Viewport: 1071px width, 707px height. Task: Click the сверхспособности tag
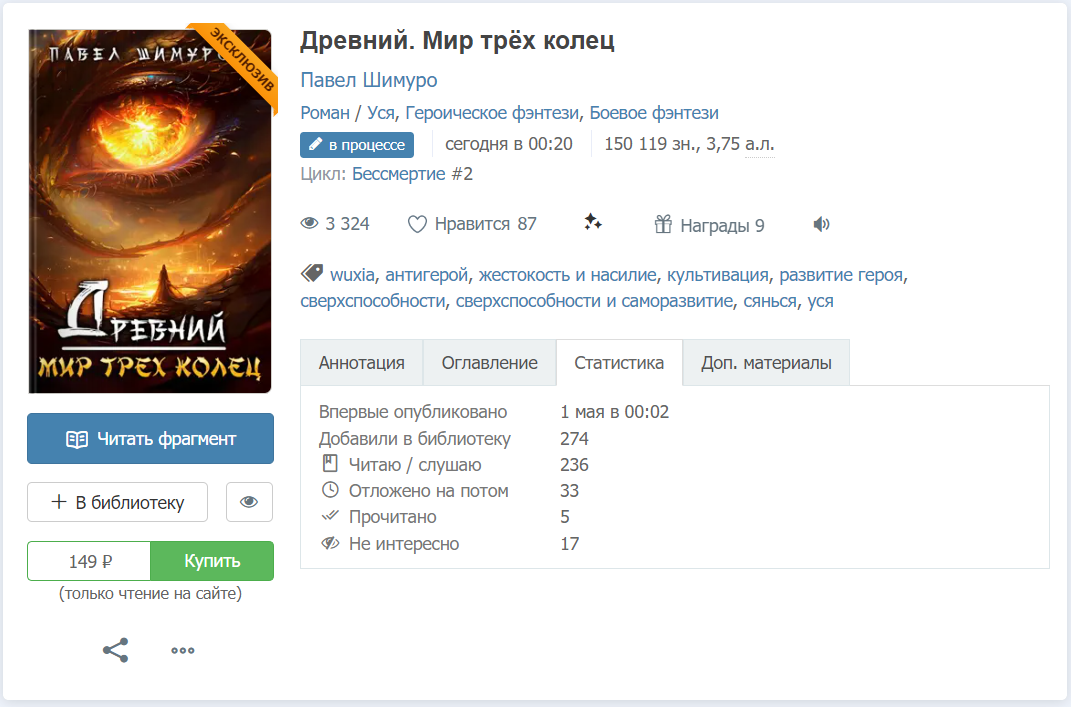(373, 301)
